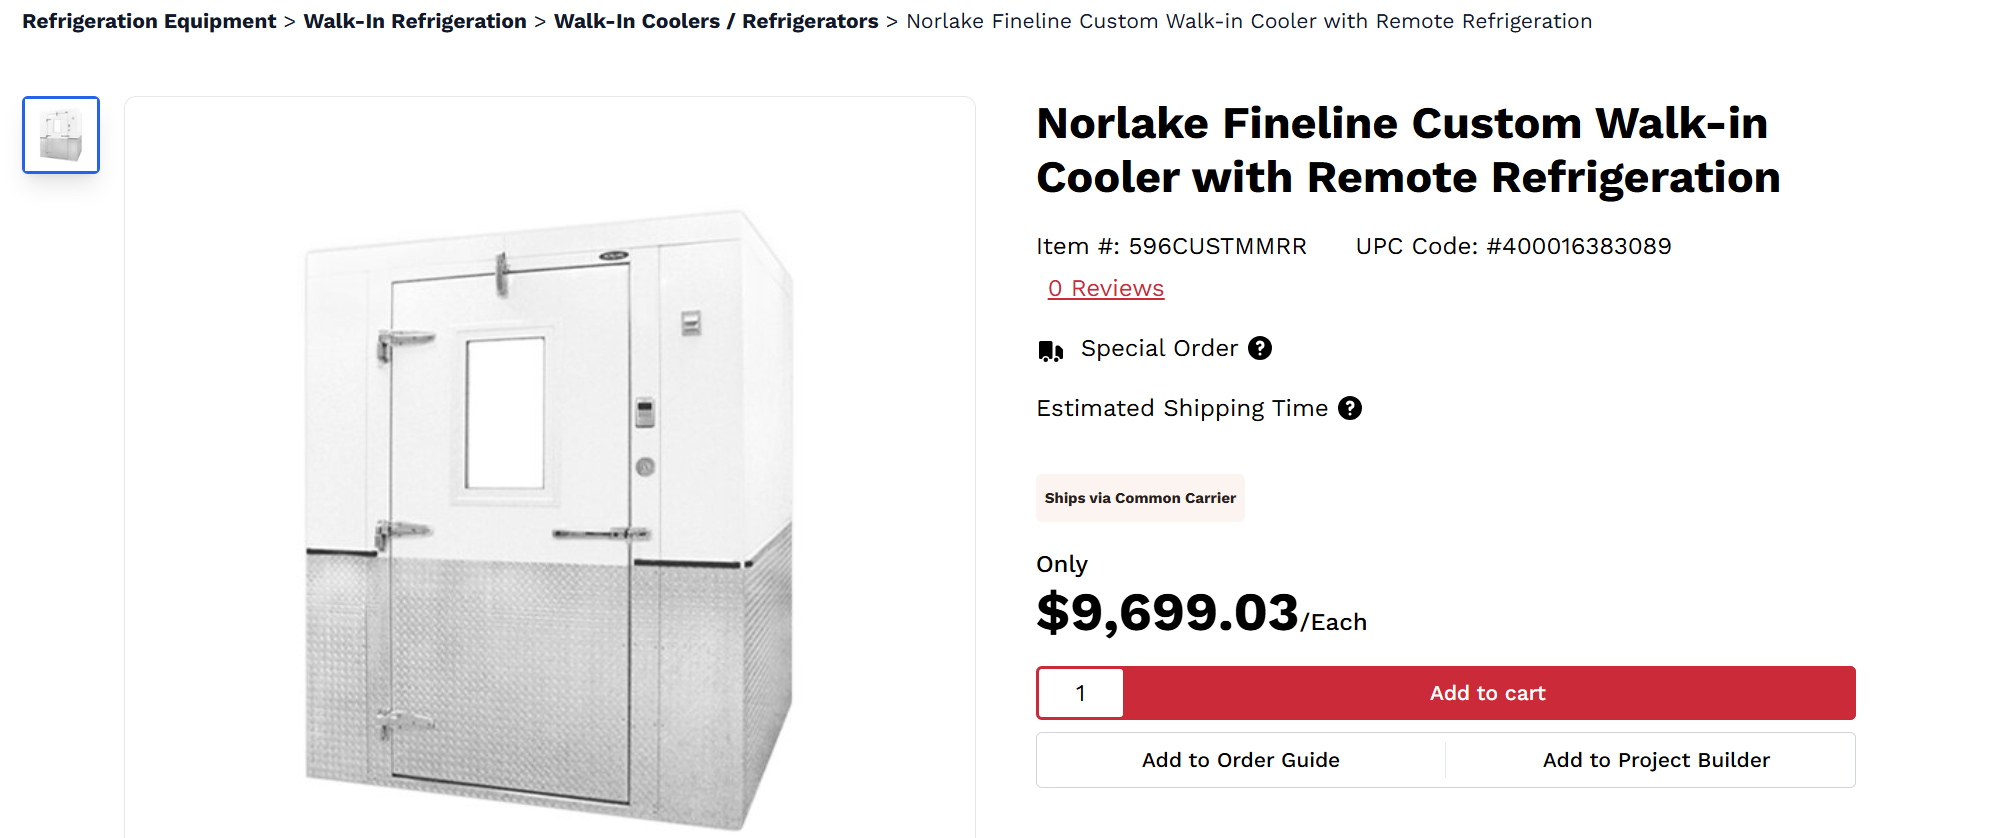This screenshot has height=838, width=1993.
Task: Navigate to Walk-In Coolers / Refrigerators breadcrumb
Action: coord(716,21)
